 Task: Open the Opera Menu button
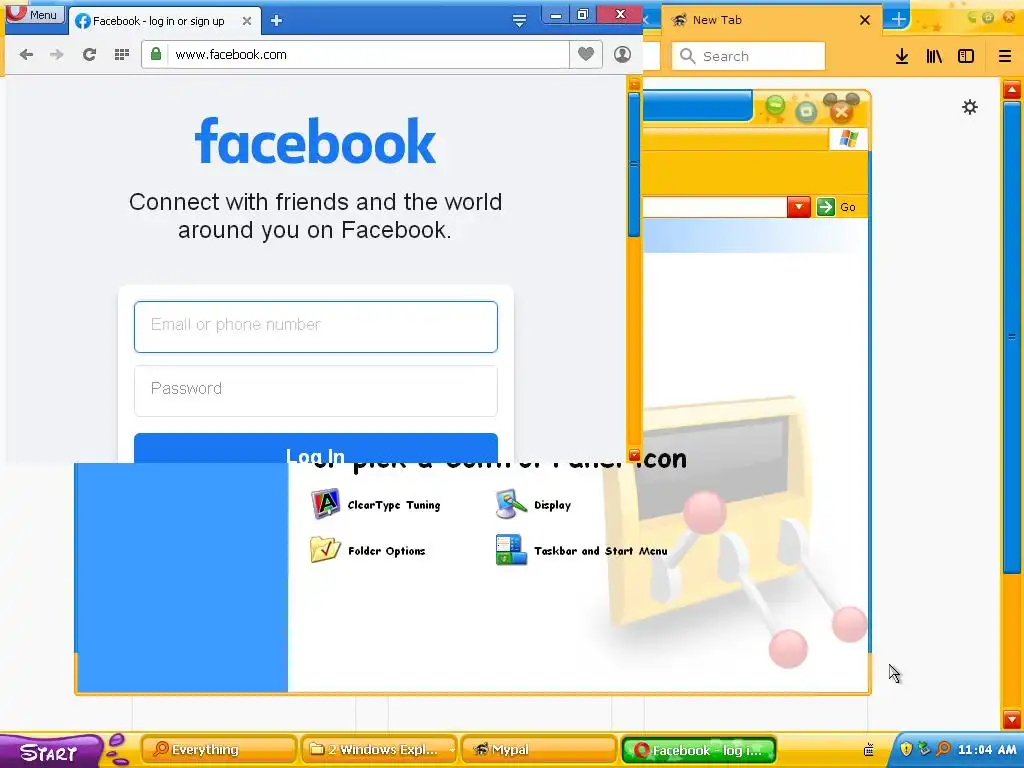click(35, 14)
